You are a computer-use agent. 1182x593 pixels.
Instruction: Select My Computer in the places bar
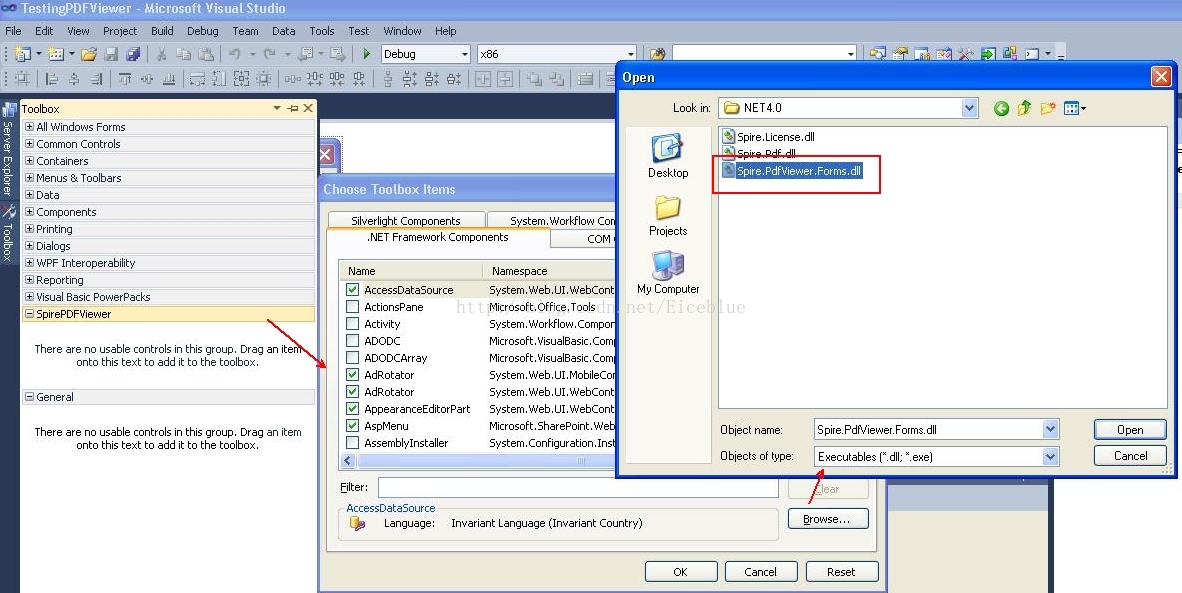(668, 272)
